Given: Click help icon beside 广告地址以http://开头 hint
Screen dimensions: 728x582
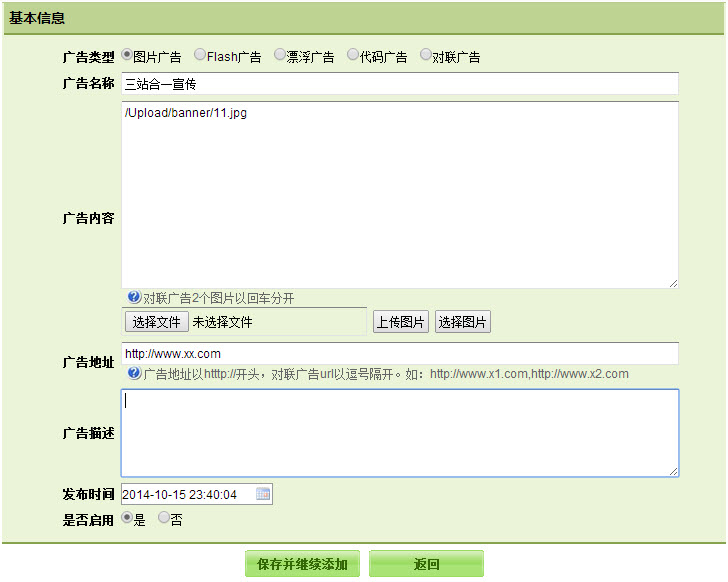Looking at the screenshot, I should pyautogui.click(x=134, y=373).
